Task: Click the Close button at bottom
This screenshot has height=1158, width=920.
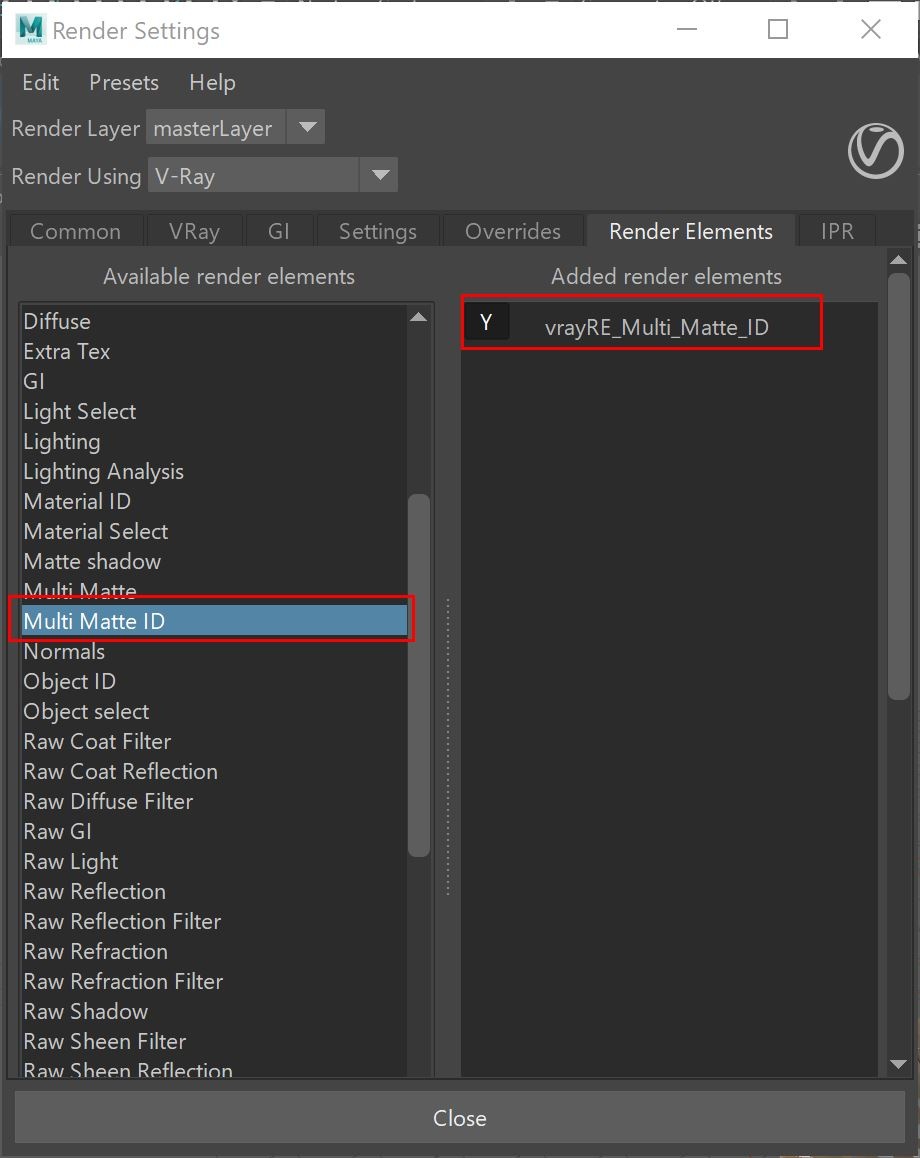Action: tap(459, 1117)
